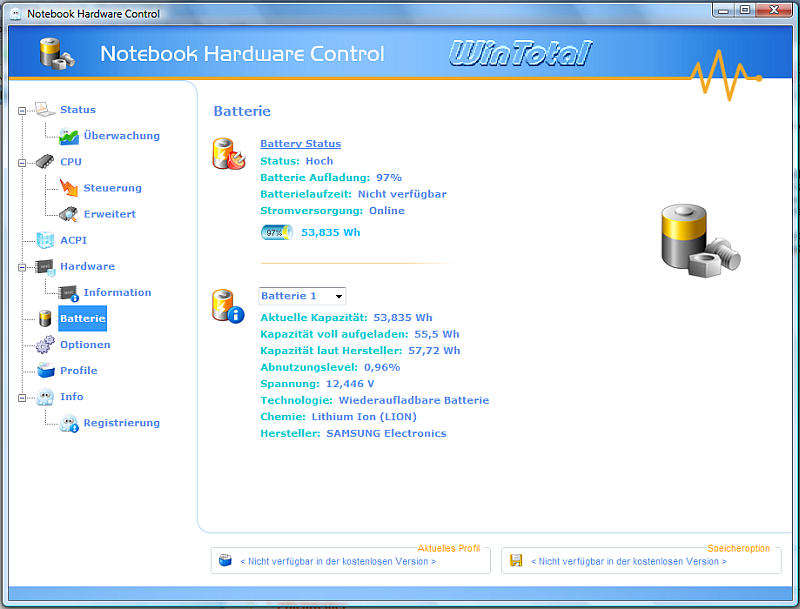Open the Registrierung page
Screen dimensions: 800x609
tap(121, 423)
